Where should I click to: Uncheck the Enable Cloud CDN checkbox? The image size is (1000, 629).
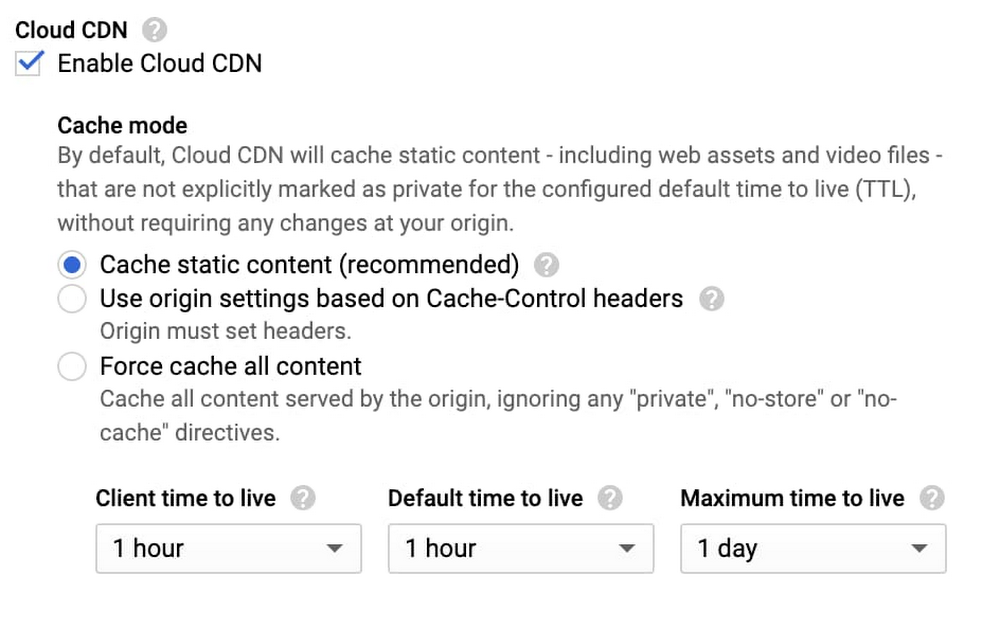click(30, 63)
